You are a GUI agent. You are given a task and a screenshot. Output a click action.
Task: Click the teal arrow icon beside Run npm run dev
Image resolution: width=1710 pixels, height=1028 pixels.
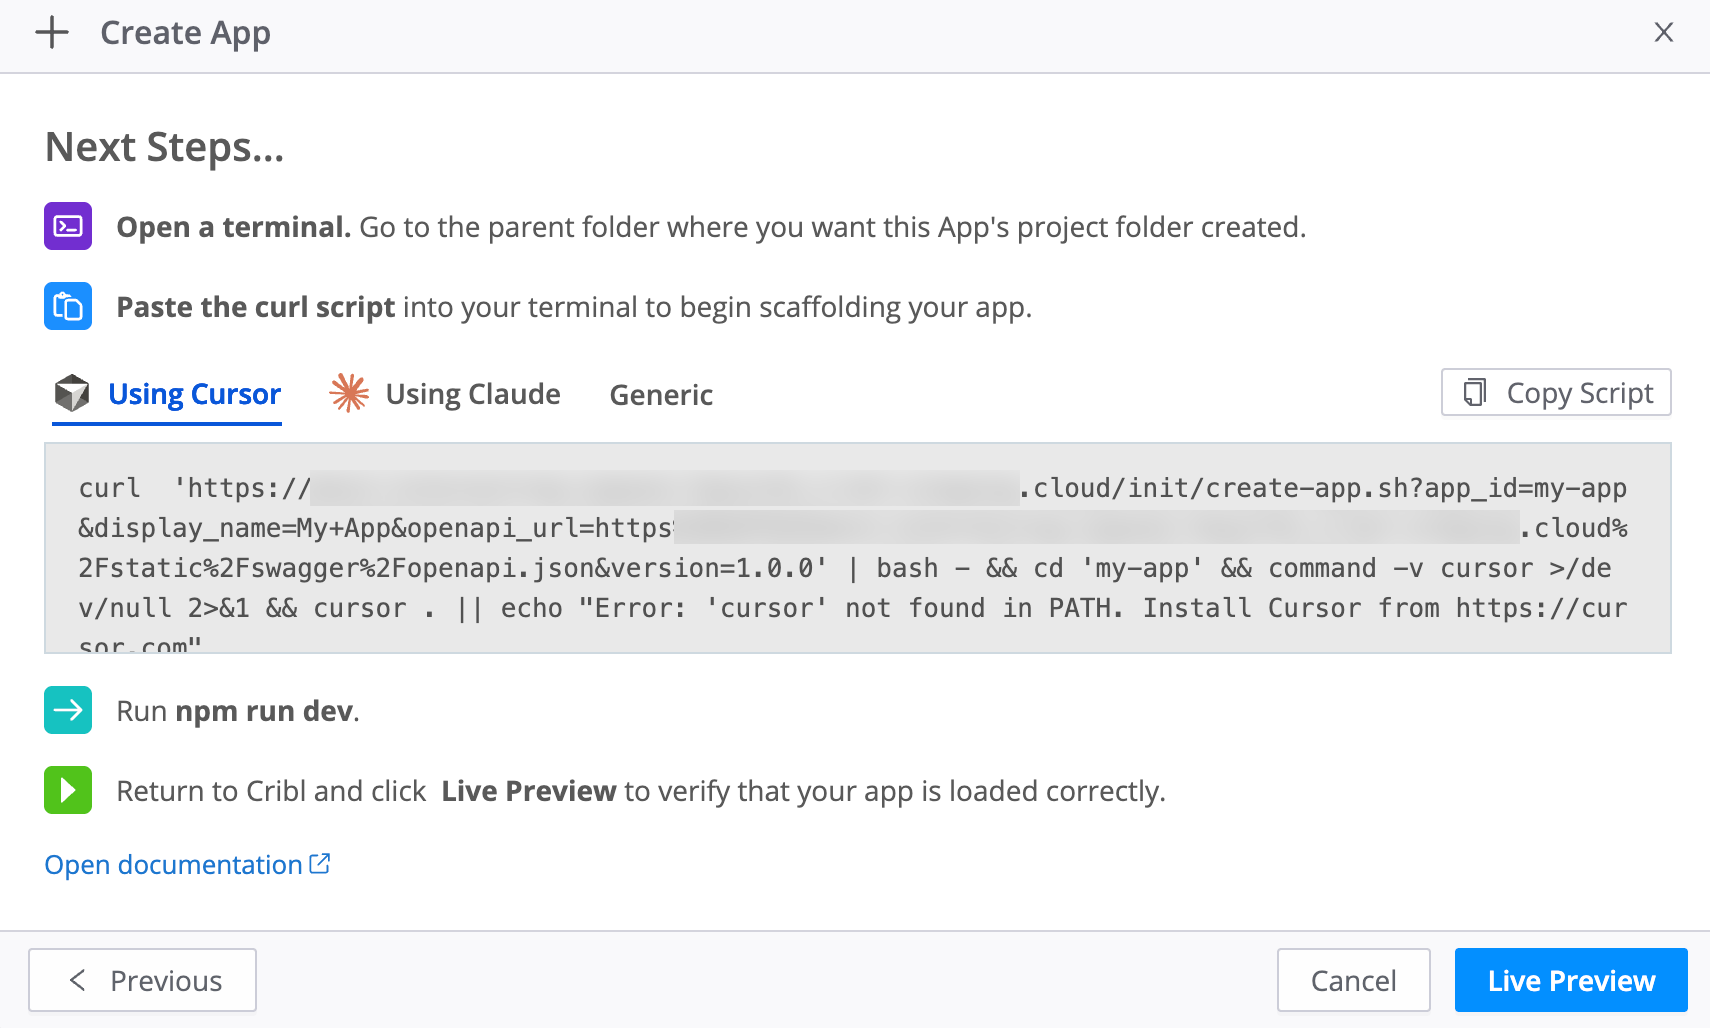68,710
